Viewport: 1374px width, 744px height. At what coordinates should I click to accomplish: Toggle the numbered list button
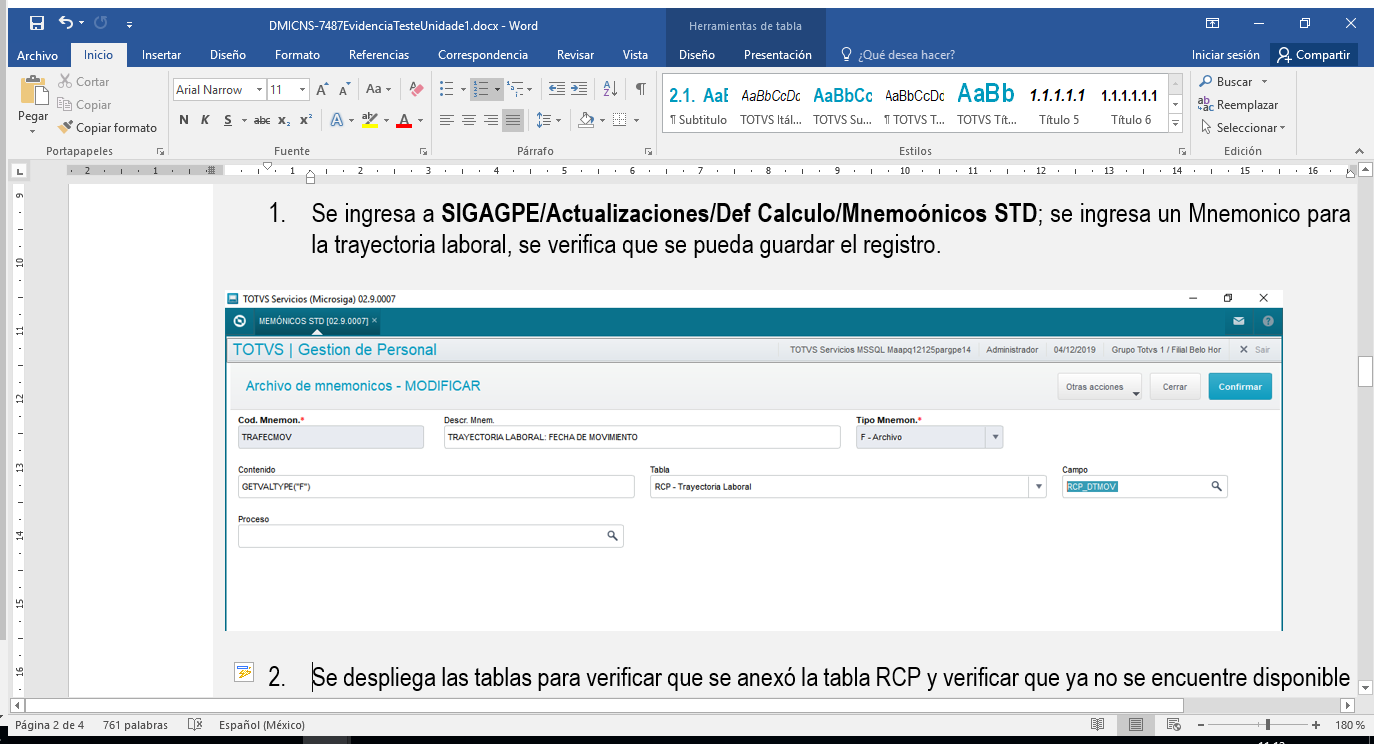click(481, 90)
